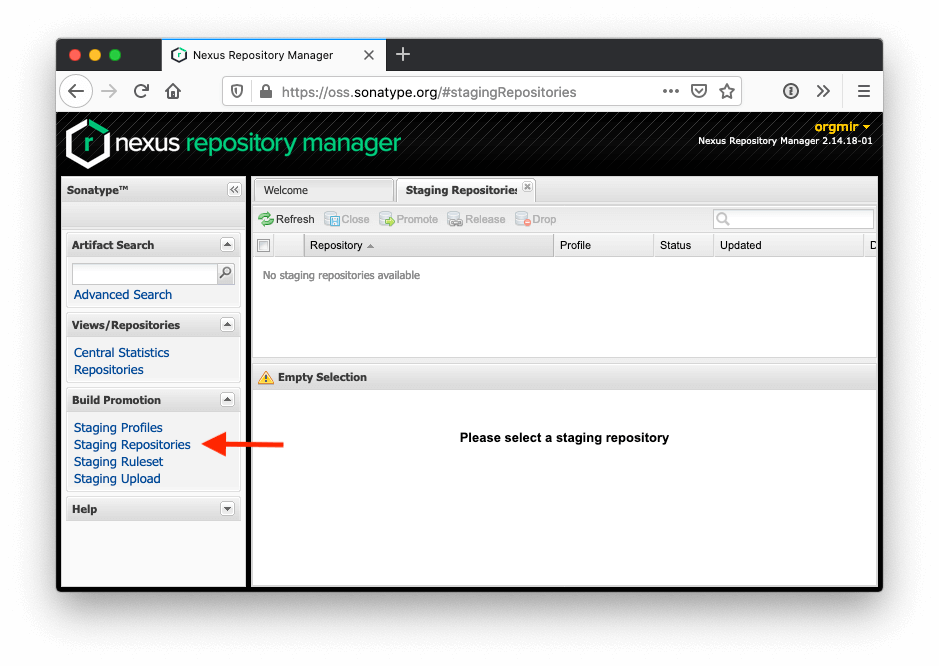939x666 pixels.
Task: Close the staging repository via toolbar
Action: [x=347, y=218]
